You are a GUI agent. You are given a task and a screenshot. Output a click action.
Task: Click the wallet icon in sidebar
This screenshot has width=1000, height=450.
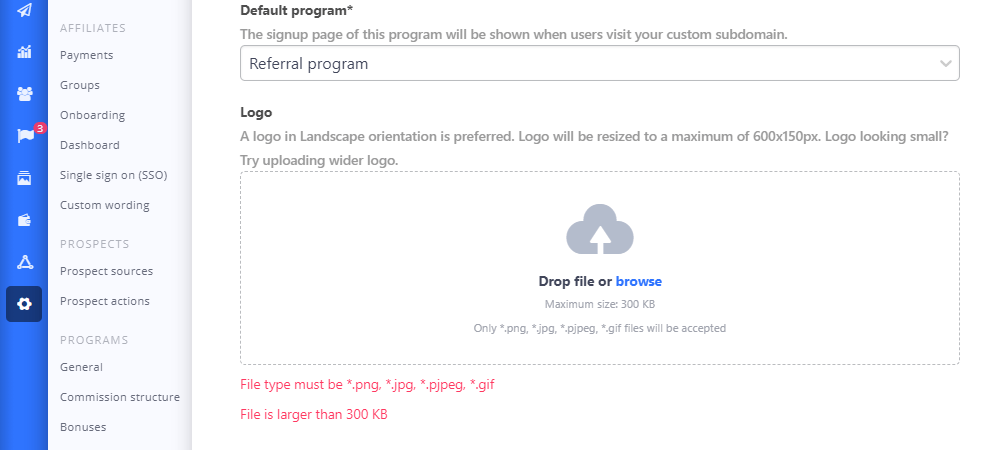coord(24,220)
